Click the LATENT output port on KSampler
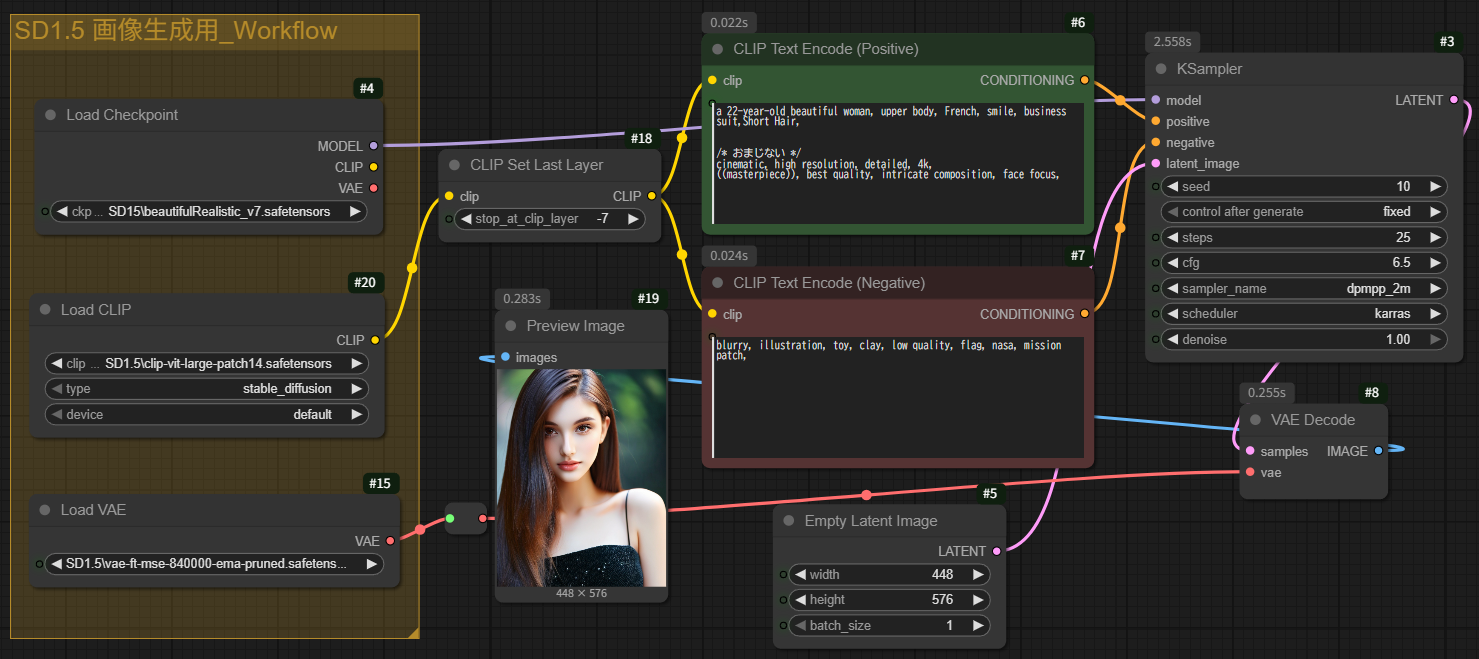 (1453, 100)
